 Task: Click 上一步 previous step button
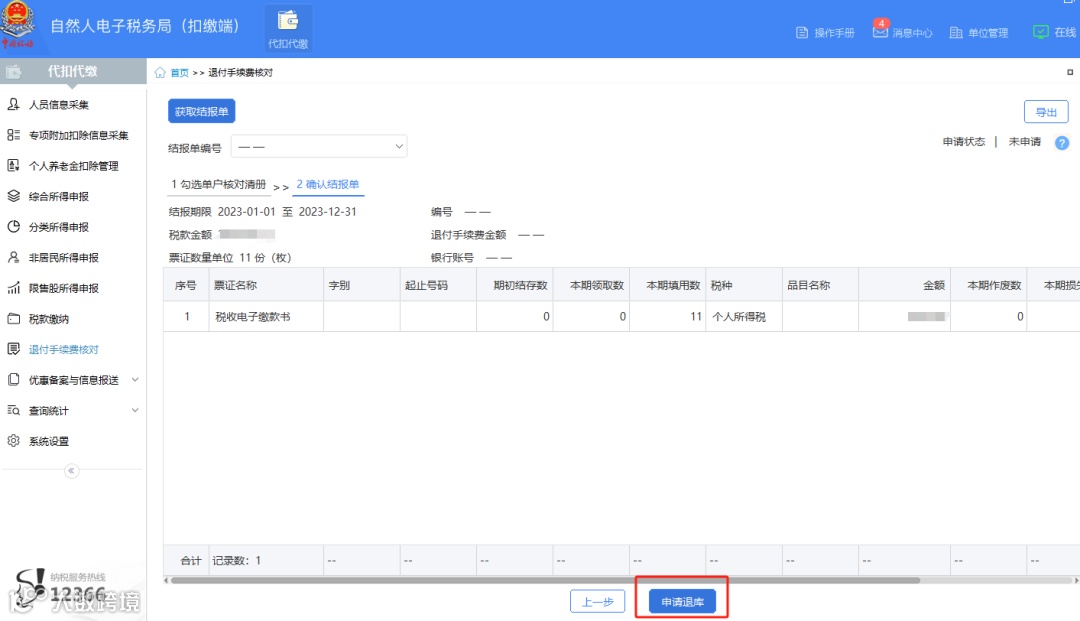click(x=597, y=602)
